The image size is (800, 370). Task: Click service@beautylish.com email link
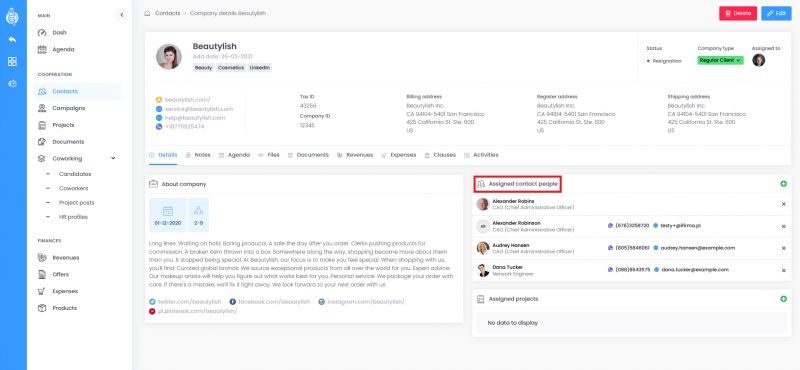pos(198,109)
